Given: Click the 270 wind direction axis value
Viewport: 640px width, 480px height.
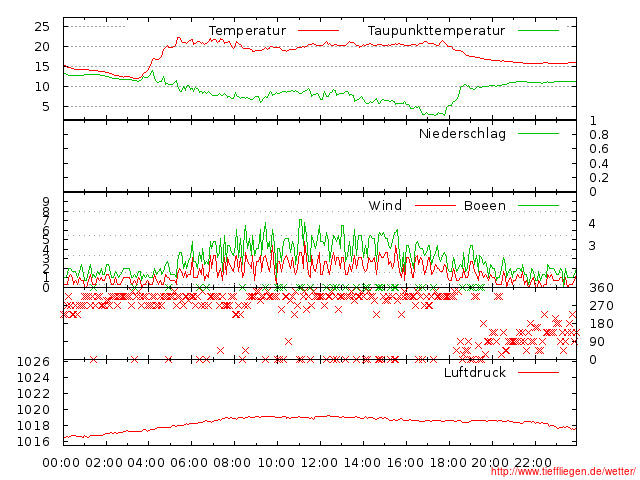Looking at the screenshot, I should (x=601, y=306).
